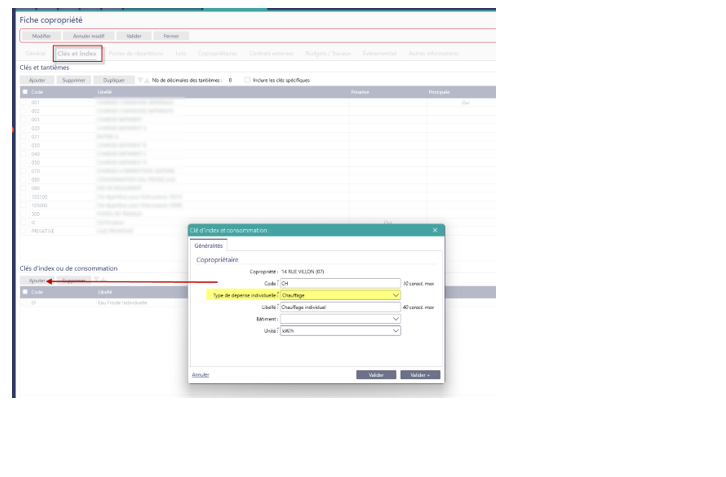
Task: Click the Libellé text field in the dialog
Action: (338, 307)
